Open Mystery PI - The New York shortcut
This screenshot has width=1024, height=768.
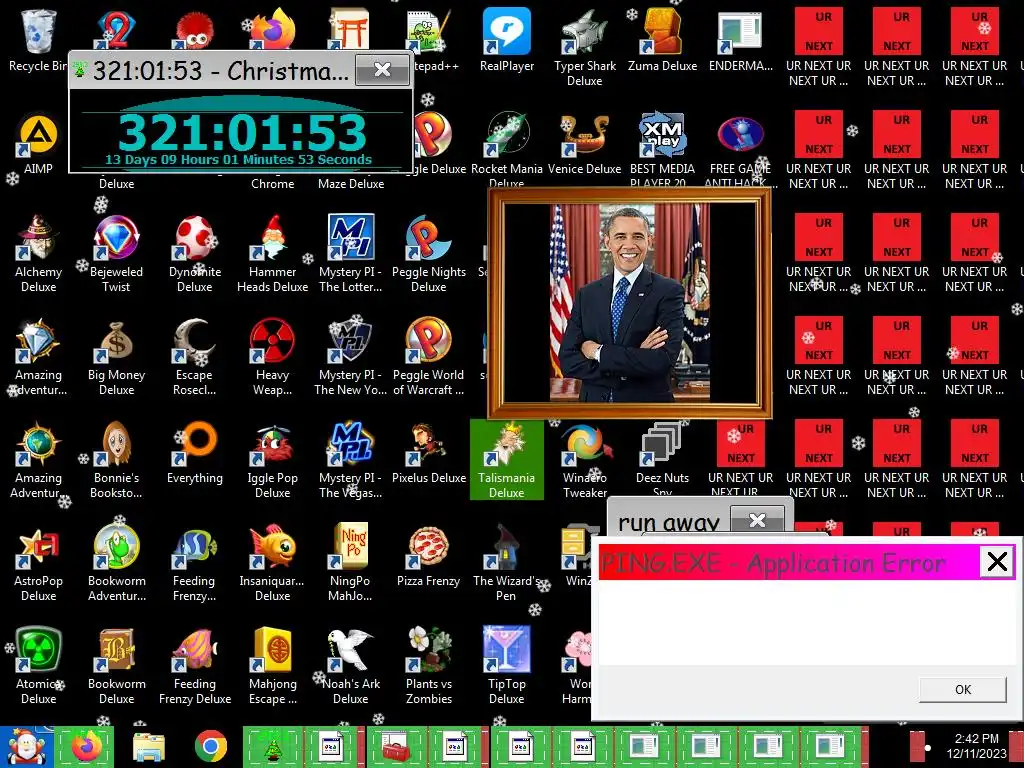tap(350, 356)
